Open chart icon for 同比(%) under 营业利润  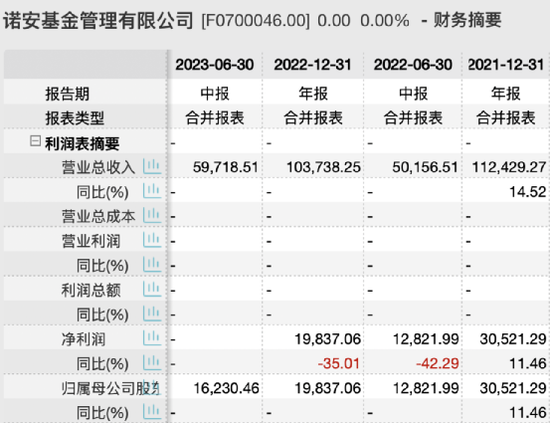[x=152, y=265]
